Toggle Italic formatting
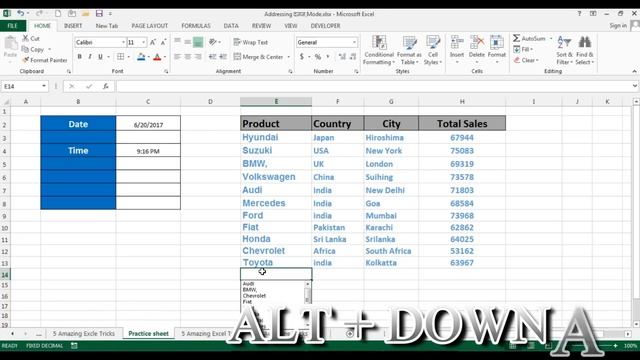Screen dimensions: 640x360 (x=89, y=56)
